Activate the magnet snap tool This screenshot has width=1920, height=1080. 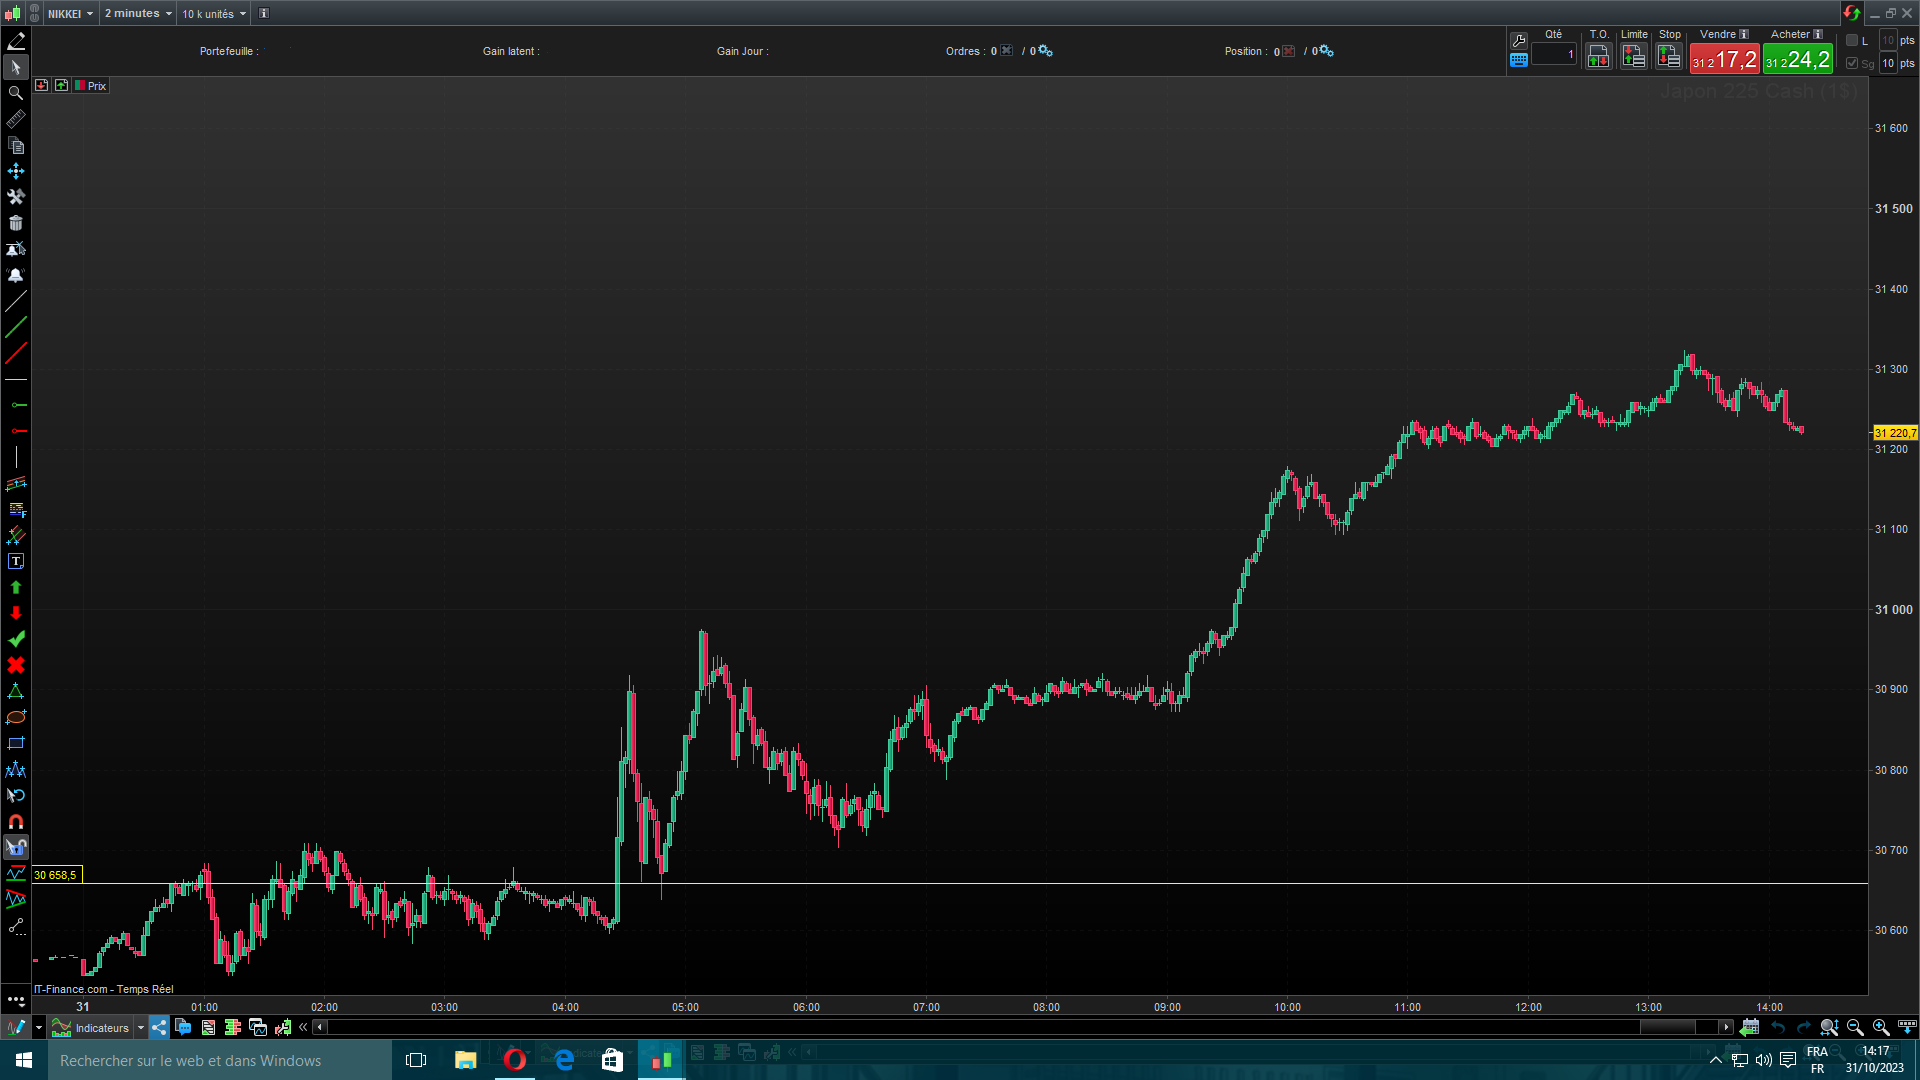coord(16,821)
